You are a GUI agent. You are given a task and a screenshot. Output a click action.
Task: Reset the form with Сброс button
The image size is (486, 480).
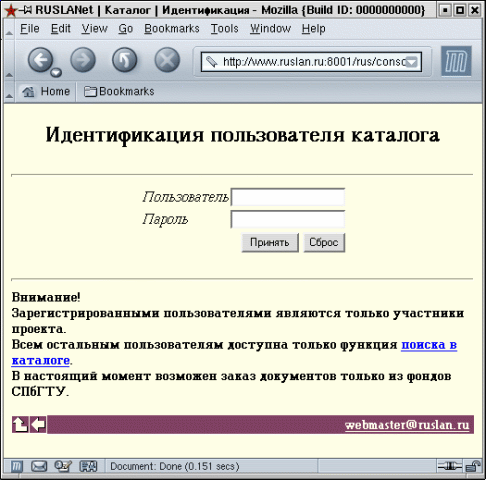tap(324, 242)
